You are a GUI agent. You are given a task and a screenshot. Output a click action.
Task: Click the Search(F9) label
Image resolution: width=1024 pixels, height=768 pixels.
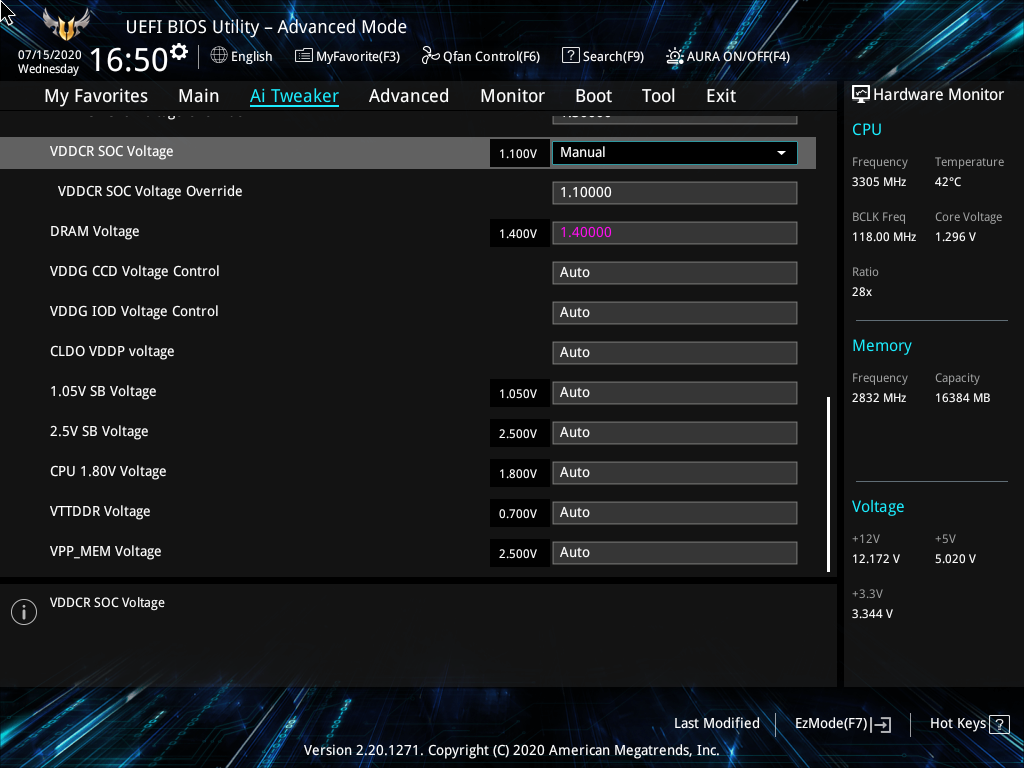[x=613, y=57]
